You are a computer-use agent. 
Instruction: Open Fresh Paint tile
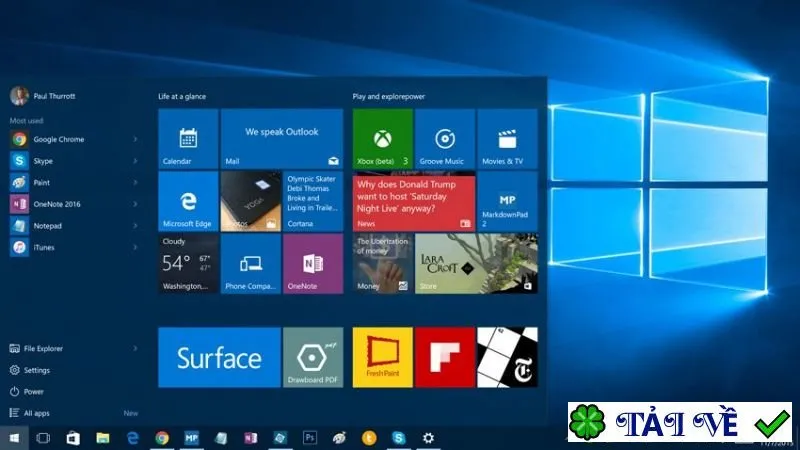tap(383, 357)
